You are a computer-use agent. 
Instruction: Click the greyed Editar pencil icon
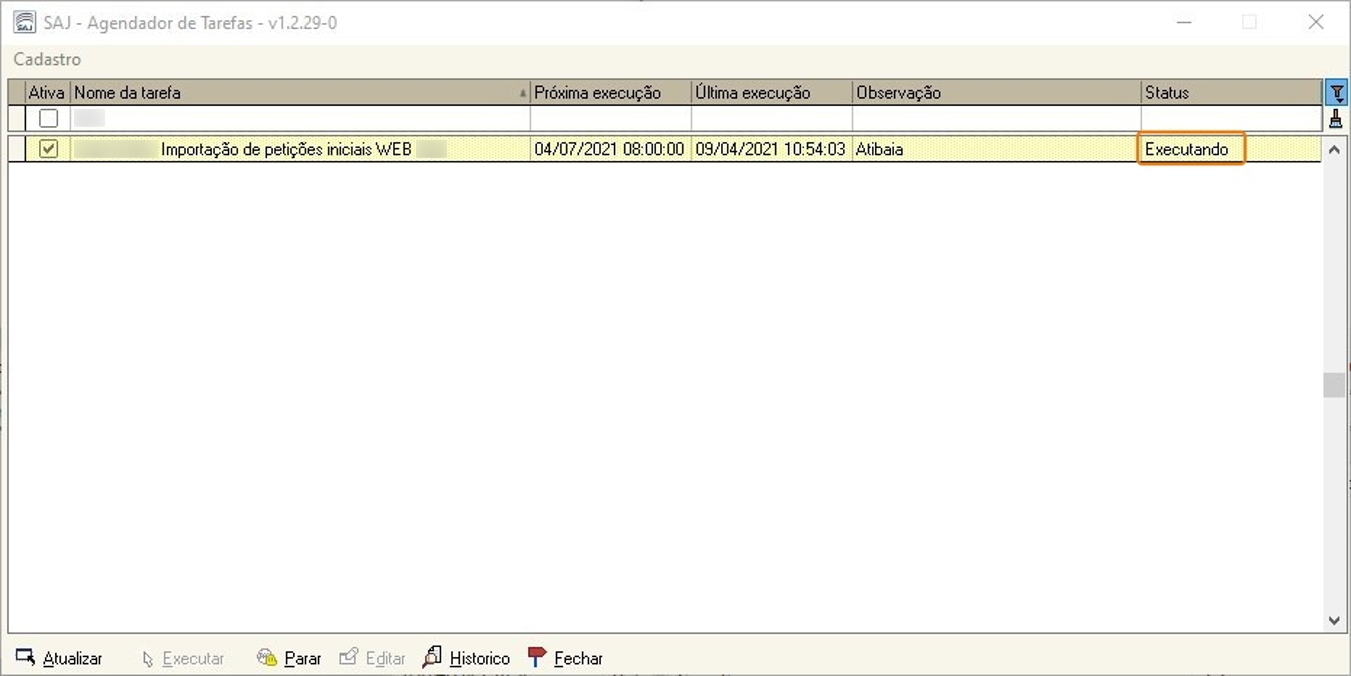[x=349, y=657]
